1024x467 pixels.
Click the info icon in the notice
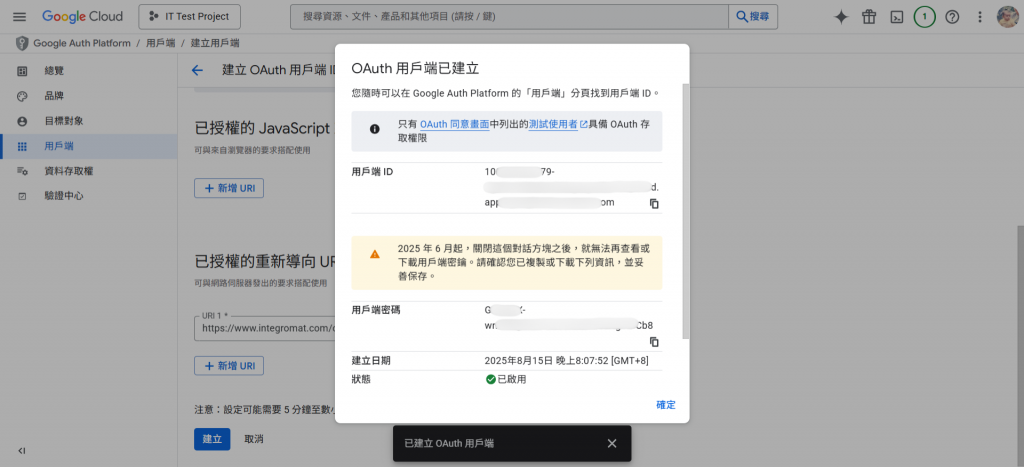375,129
